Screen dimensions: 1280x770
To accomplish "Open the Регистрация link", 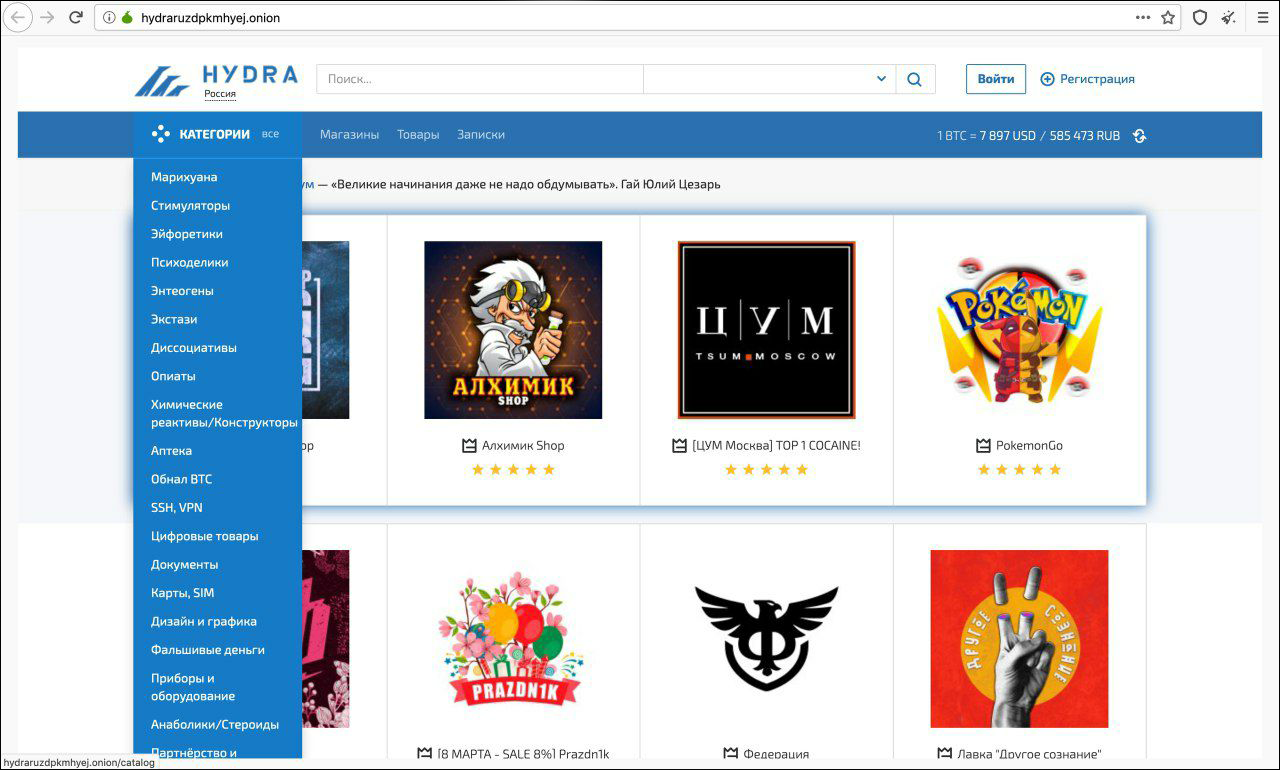I will 1097,79.
